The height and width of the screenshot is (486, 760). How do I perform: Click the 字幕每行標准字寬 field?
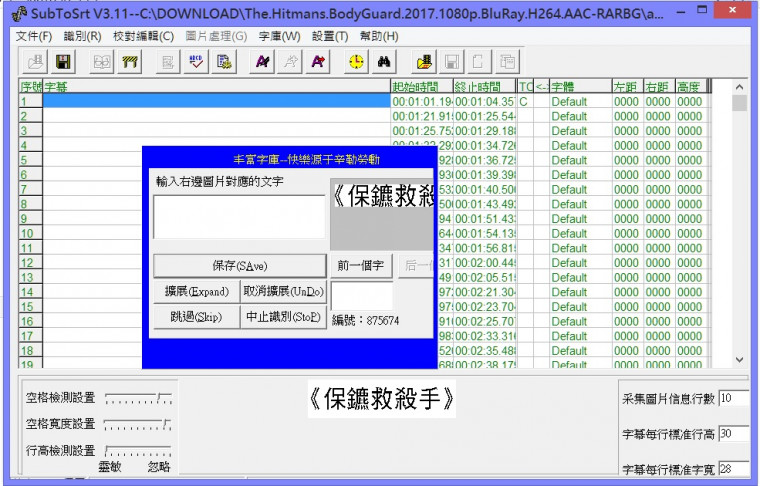733,469
